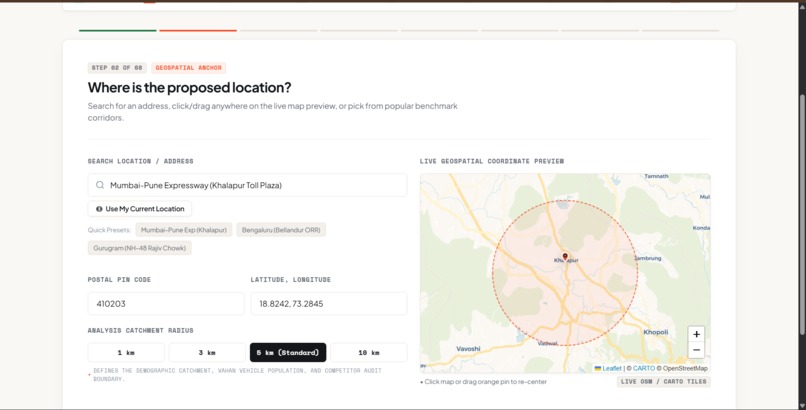Click the OpenStreetMap attribution text
The image size is (806, 410).
click(685, 368)
